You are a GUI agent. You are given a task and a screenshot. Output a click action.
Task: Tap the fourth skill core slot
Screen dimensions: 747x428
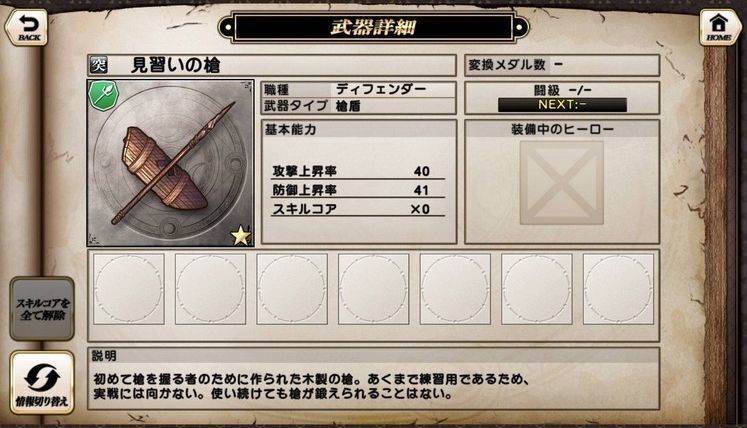[x=374, y=289]
